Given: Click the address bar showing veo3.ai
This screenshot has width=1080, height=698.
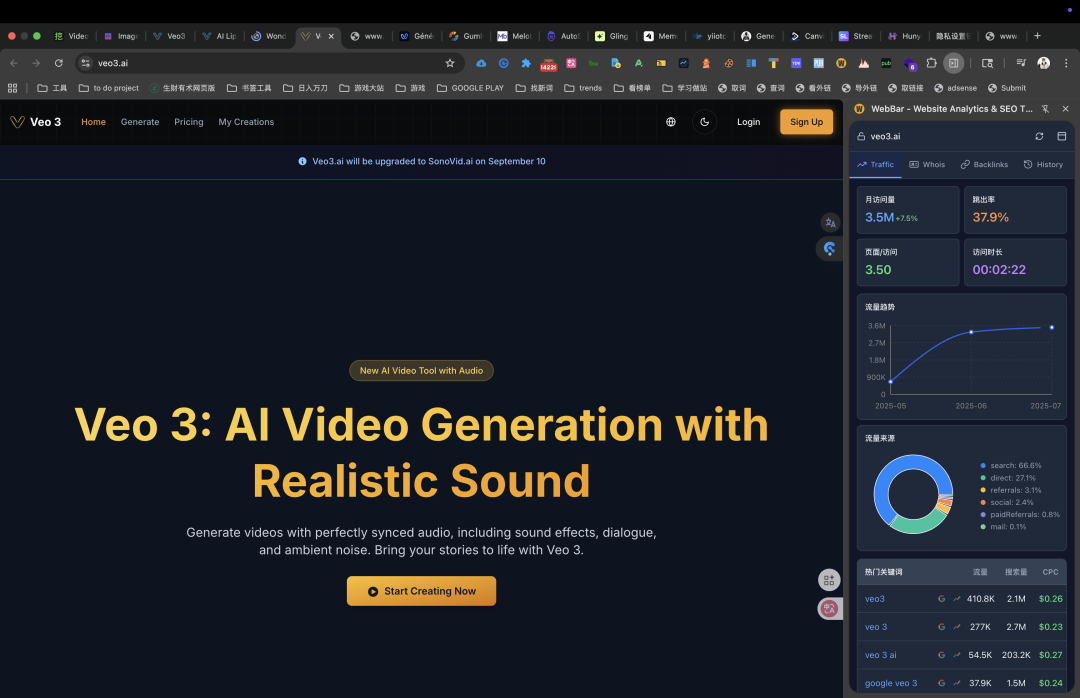Looking at the screenshot, I should [x=269, y=63].
